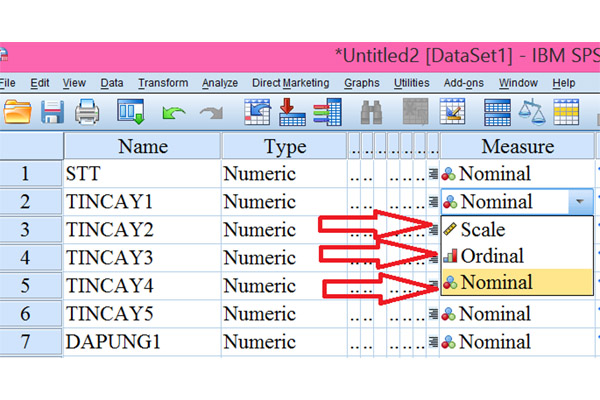Screen dimensions: 600x400
Task: Open the Variables info toolbar icon
Action: pos(328,112)
